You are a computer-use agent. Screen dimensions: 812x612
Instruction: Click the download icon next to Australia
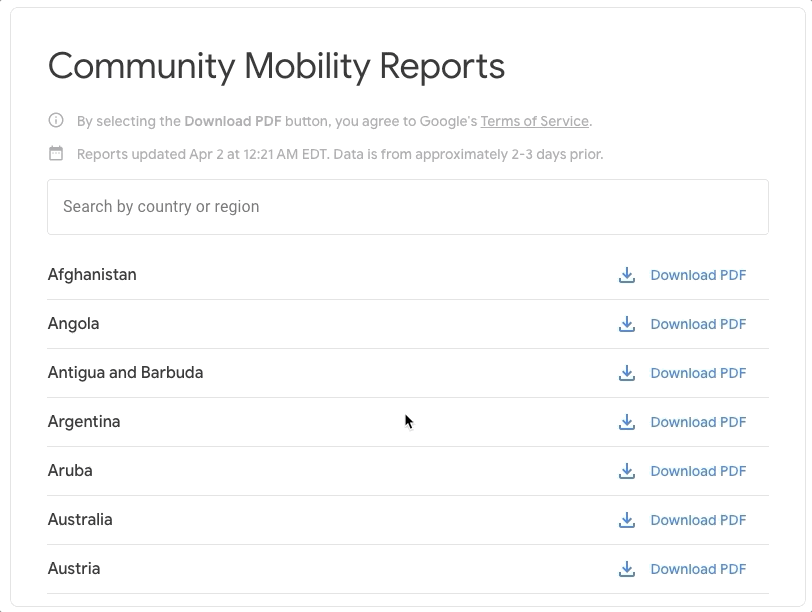tap(627, 520)
